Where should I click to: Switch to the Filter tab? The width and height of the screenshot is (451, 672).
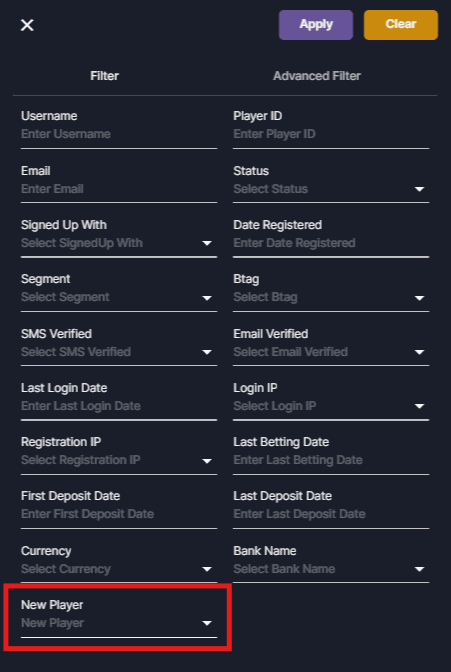coord(105,76)
